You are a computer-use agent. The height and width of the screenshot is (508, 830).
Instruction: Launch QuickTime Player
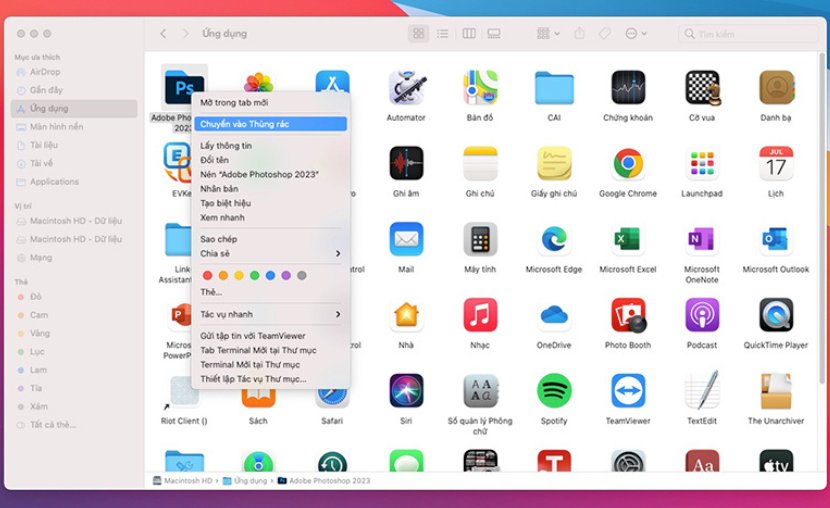(777, 315)
